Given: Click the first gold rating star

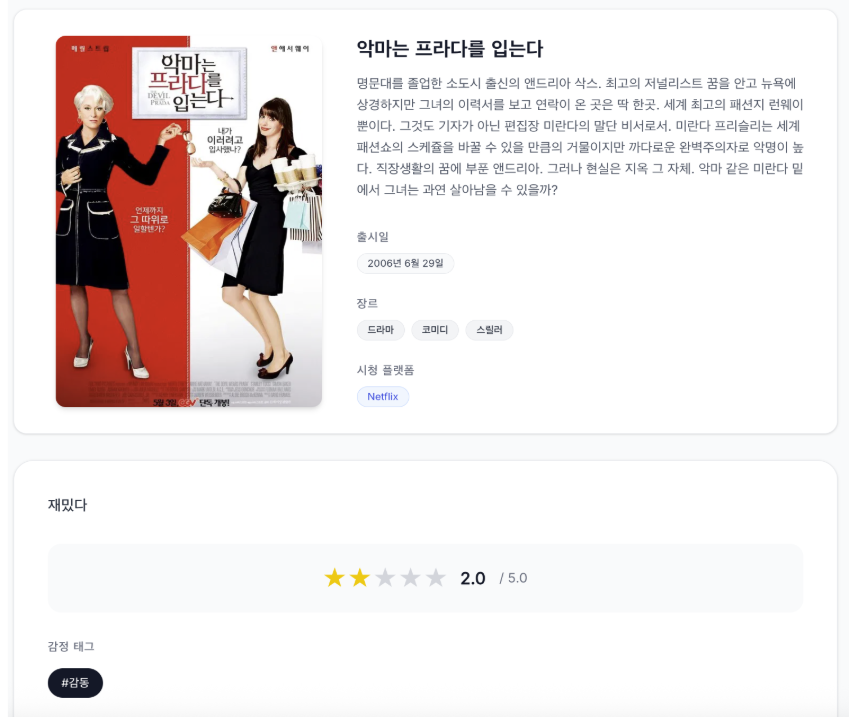Looking at the screenshot, I should point(335,578).
